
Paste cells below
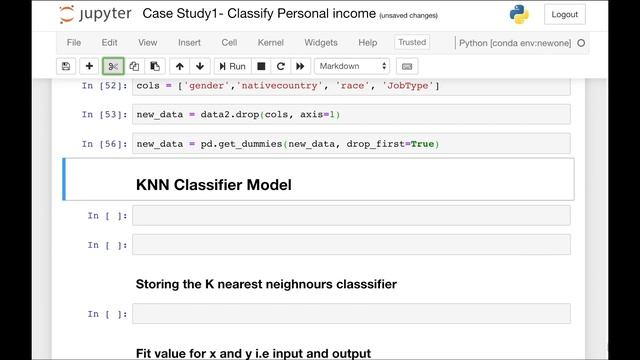click(155, 66)
